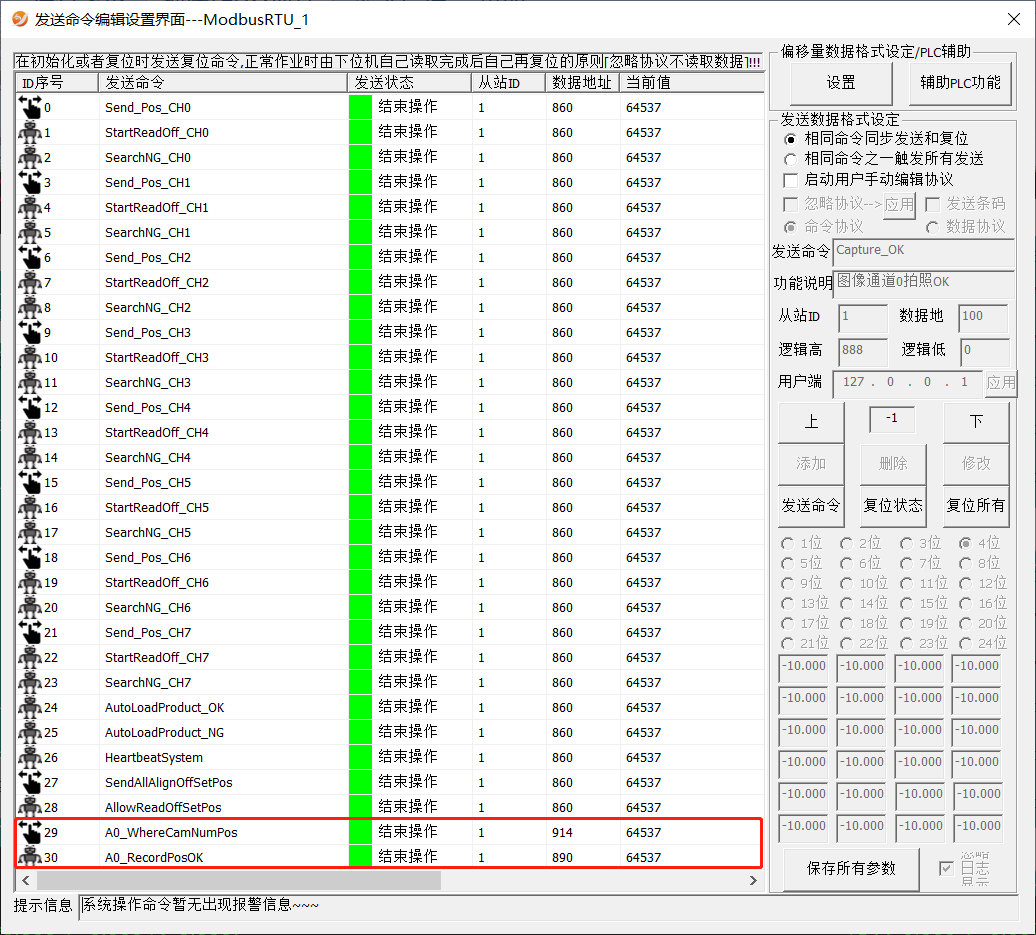Click the green status cell for SearchNG_CH0
Screen dimensions: 1036x935
coord(359,157)
